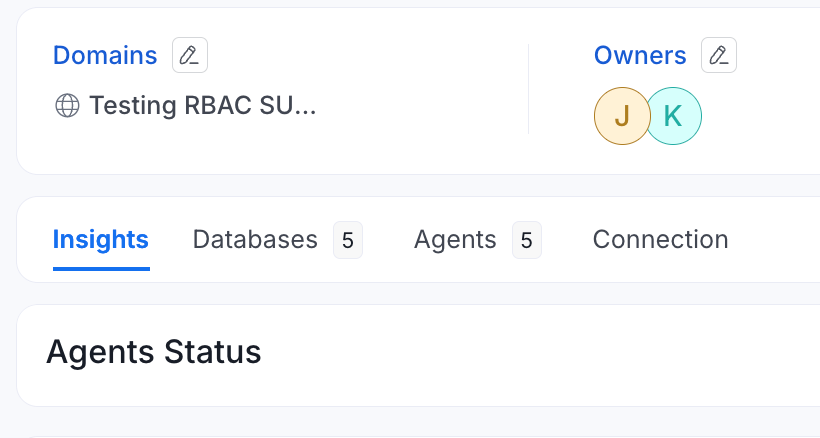Click the Owners heading link
The image size is (820, 438).
tap(640, 55)
